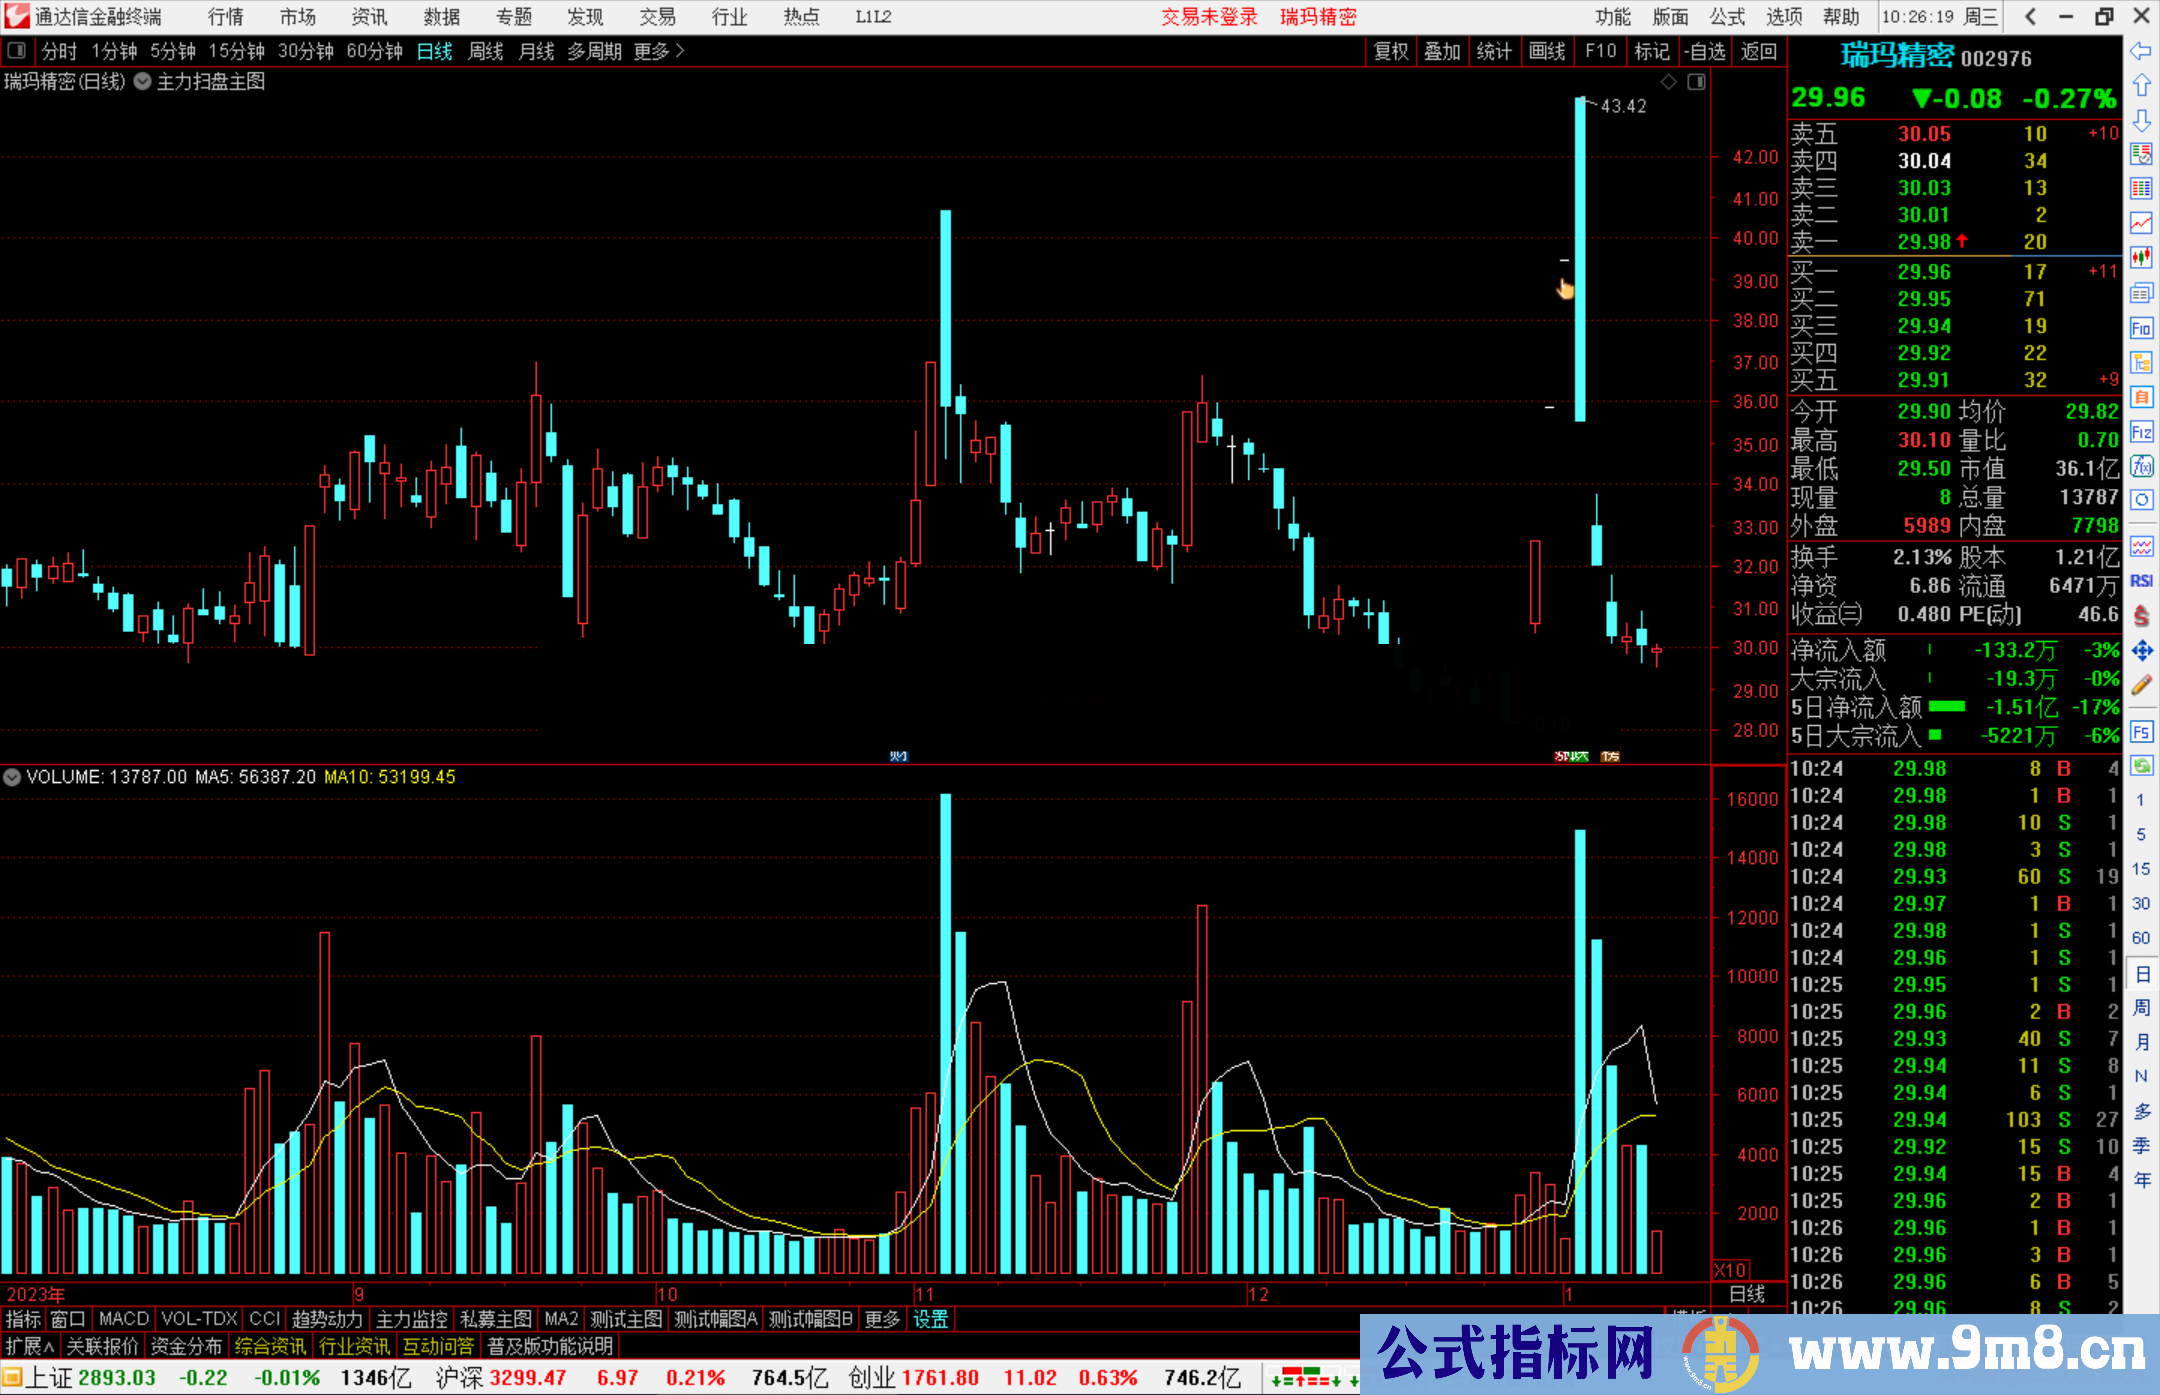The image size is (2160, 1395).
Task: Click the candlestick chart icon in sidebar
Action: coord(2141,257)
